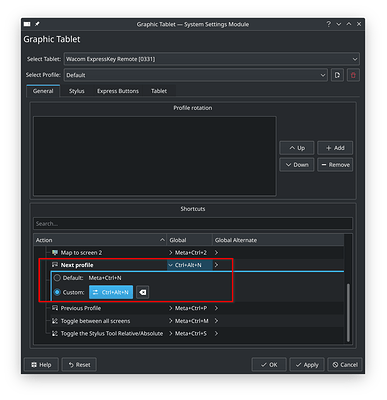Select the Next profile row
Screen dimensions: 387x400
pyautogui.click(x=189, y=265)
